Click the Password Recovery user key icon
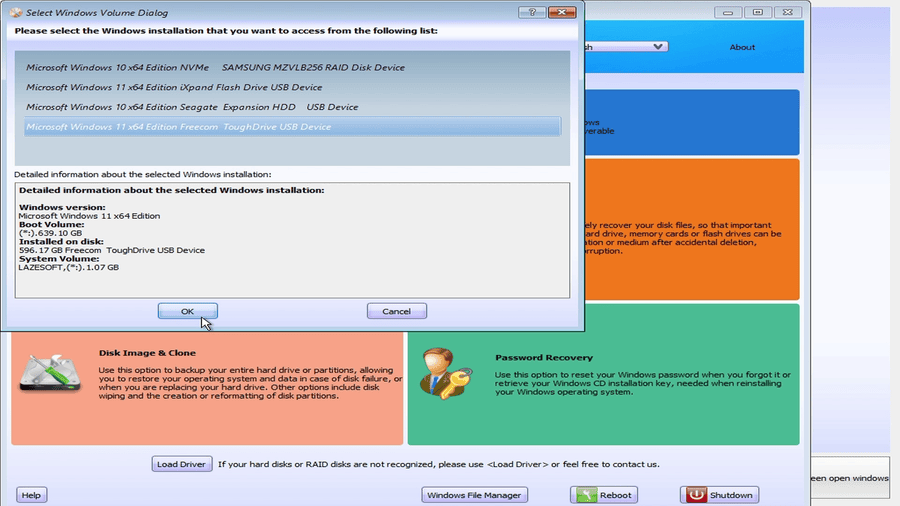900x506 pixels. 446,373
